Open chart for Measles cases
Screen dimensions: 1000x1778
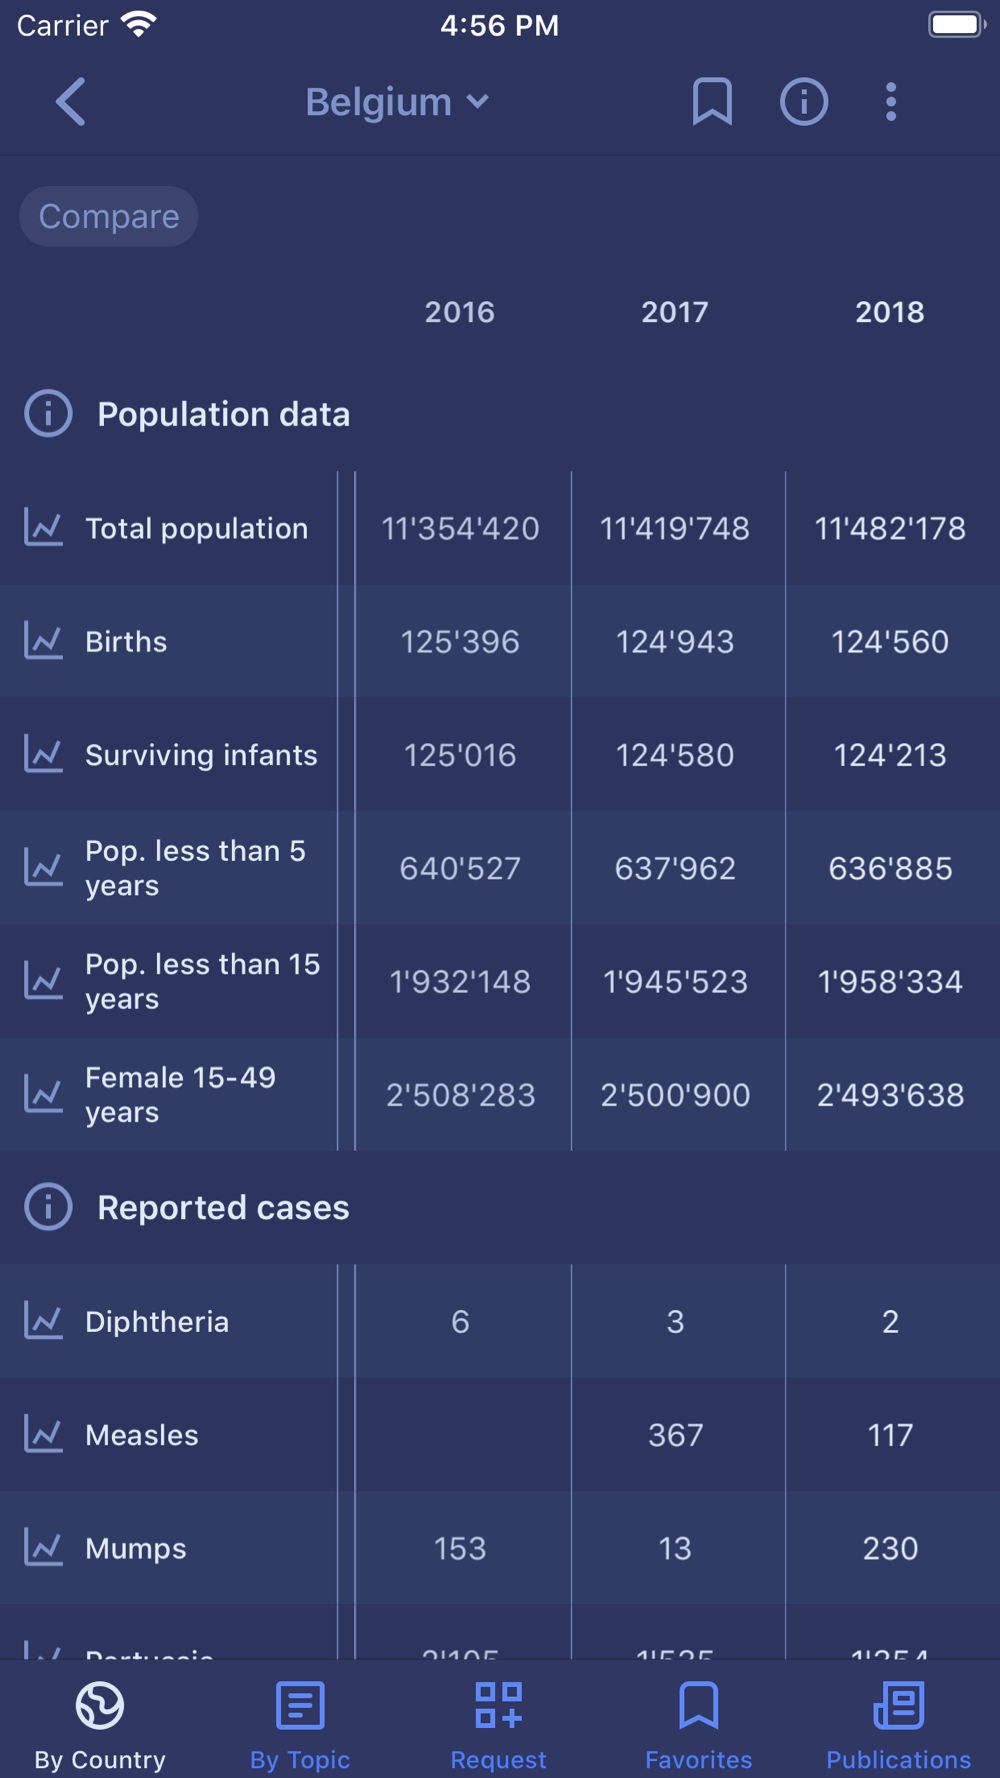(44, 1435)
